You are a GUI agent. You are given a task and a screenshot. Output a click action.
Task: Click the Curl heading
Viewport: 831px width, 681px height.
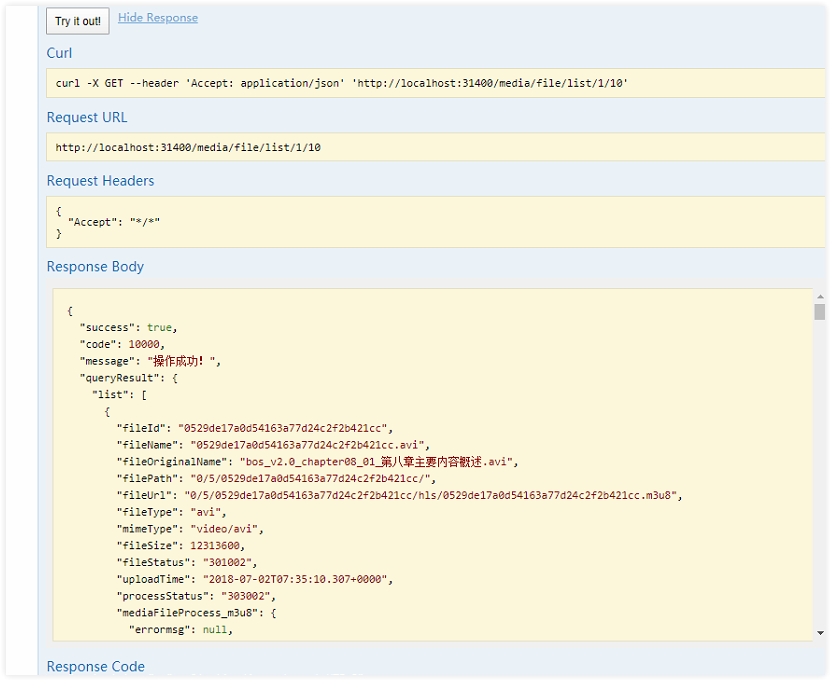(59, 53)
